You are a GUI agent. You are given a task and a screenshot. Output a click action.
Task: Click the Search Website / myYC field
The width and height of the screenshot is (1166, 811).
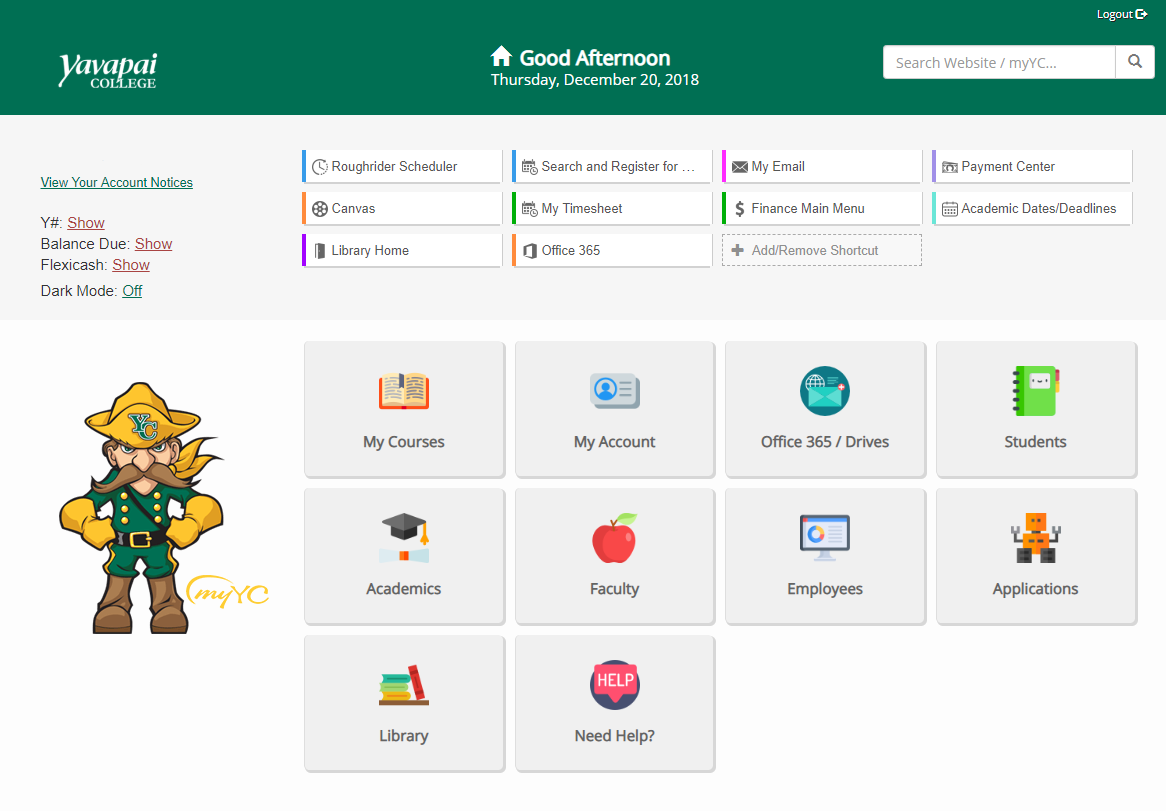[x=998, y=62]
